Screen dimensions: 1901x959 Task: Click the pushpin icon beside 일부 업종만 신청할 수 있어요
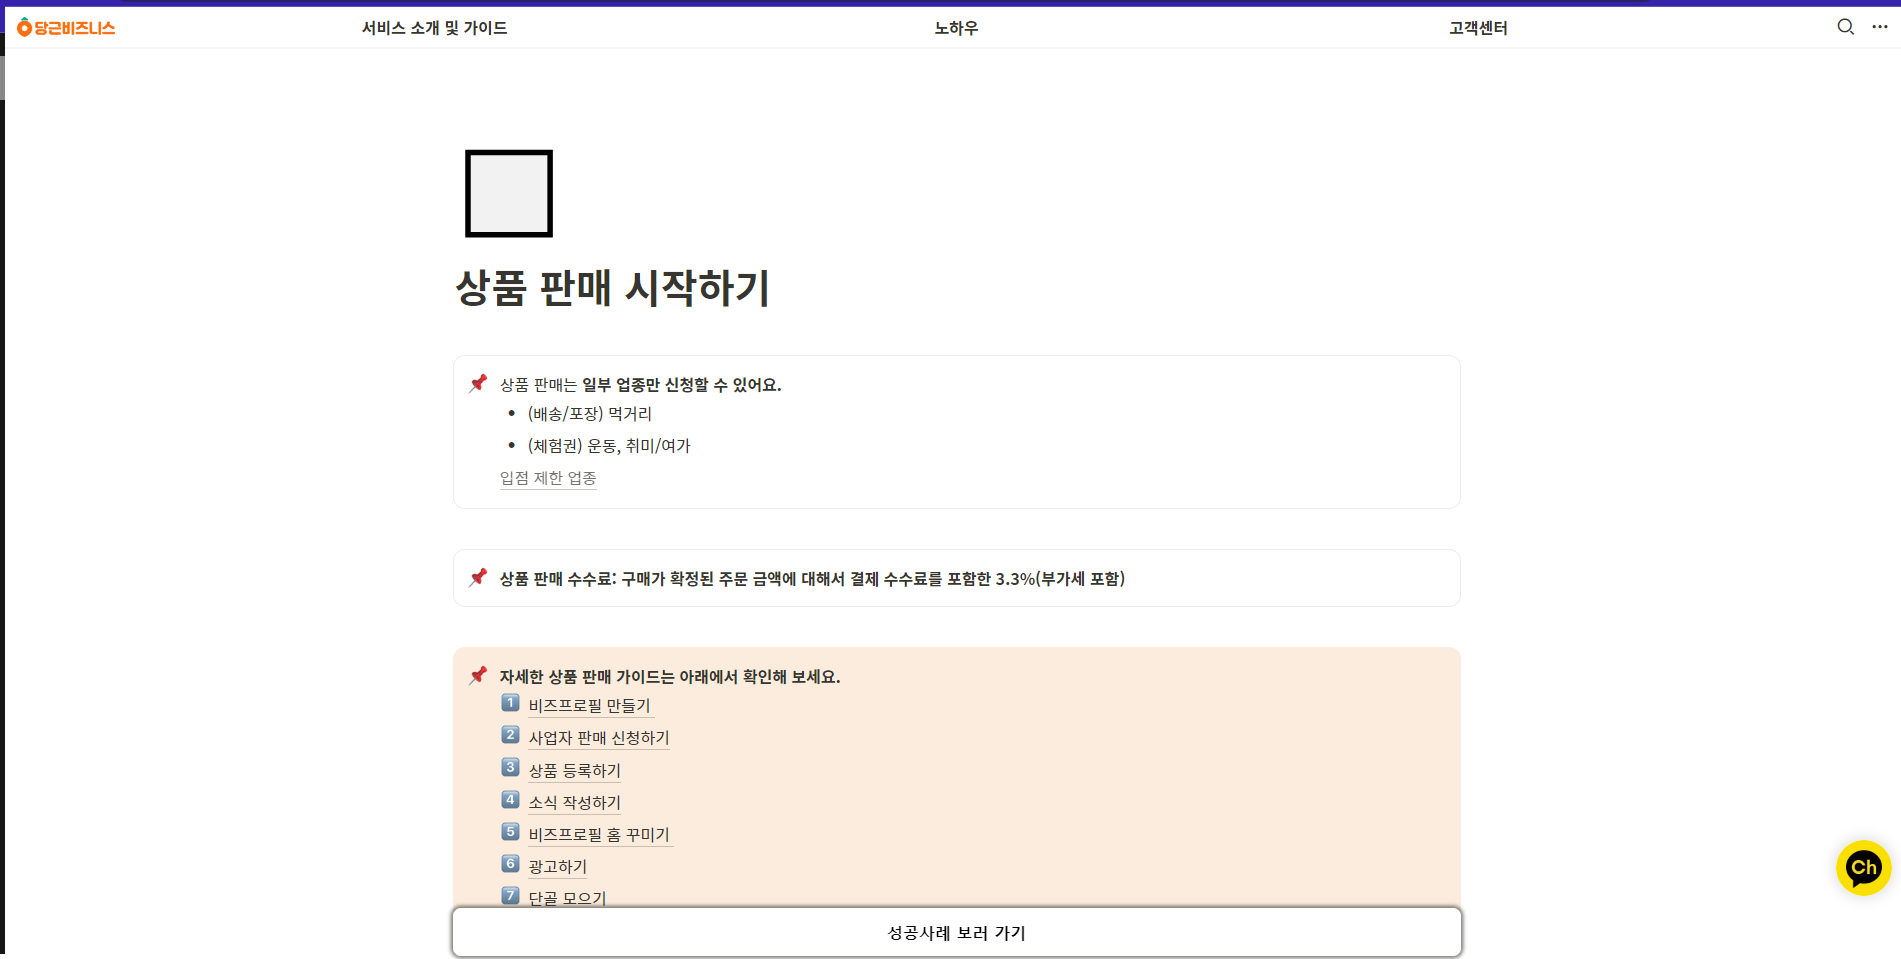pyautogui.click(x=478, y=383)
